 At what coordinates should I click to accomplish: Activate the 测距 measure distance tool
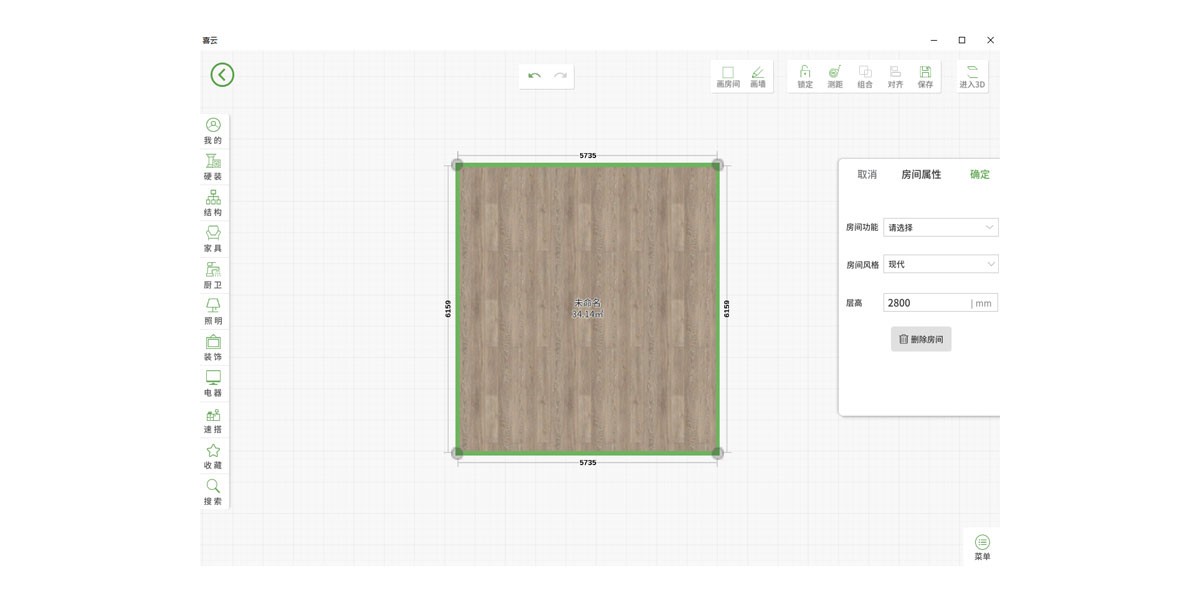[x=835, y=77]
